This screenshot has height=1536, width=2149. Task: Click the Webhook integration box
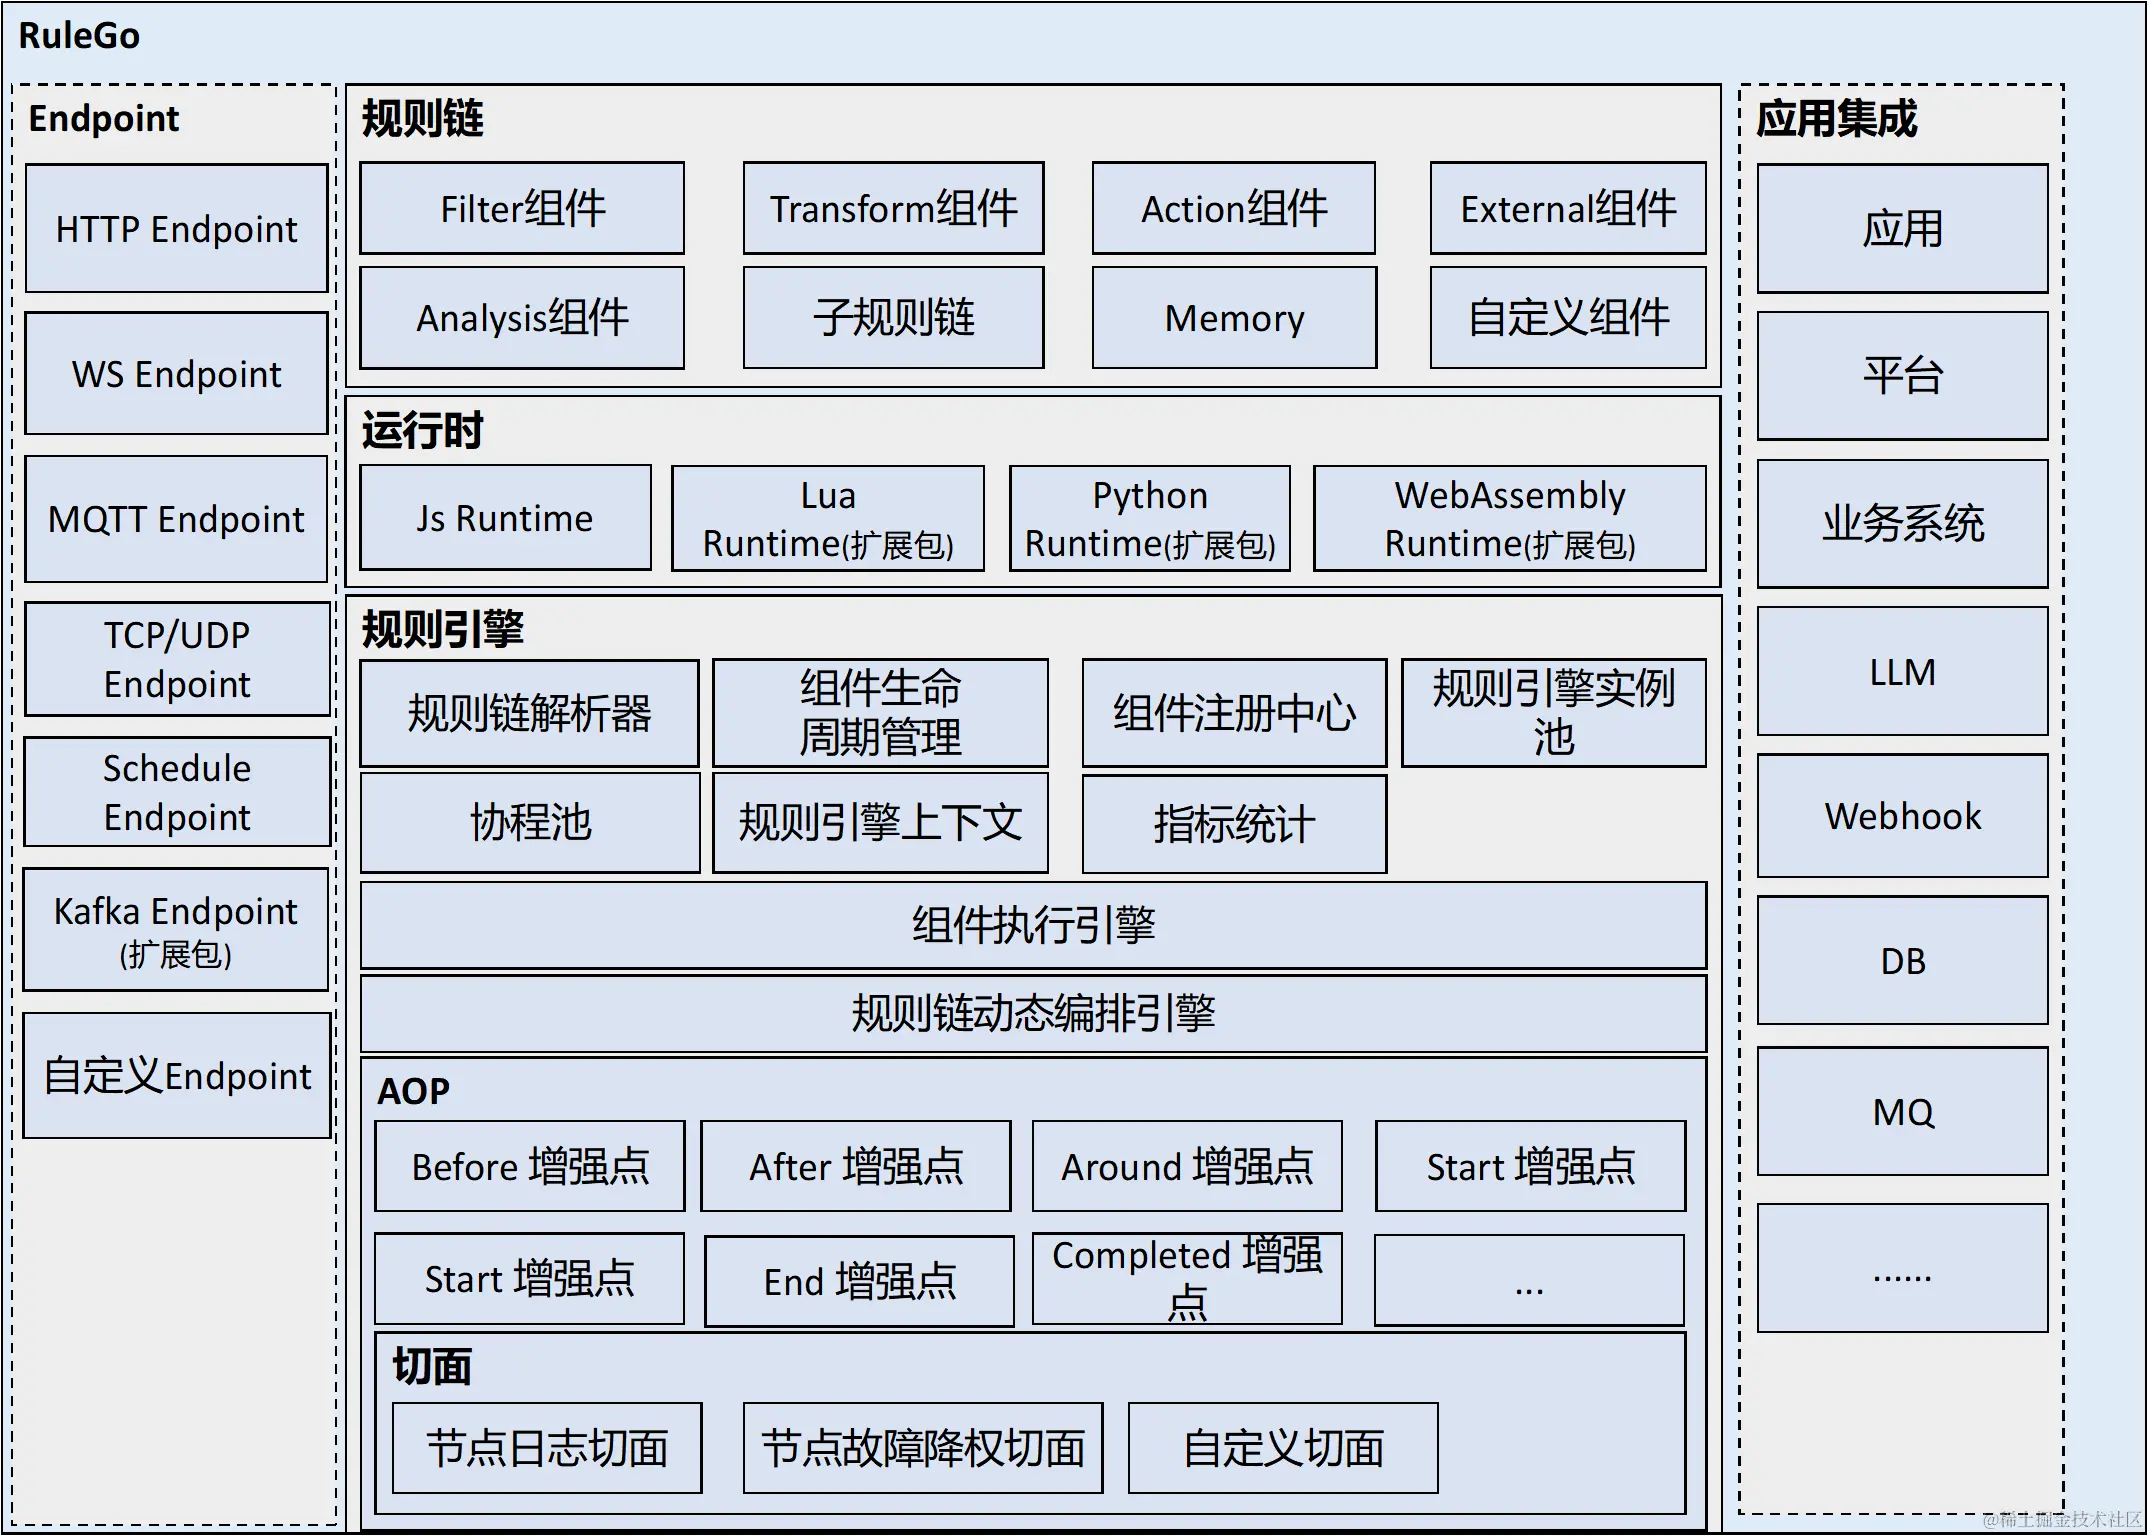pos(1902,816)
